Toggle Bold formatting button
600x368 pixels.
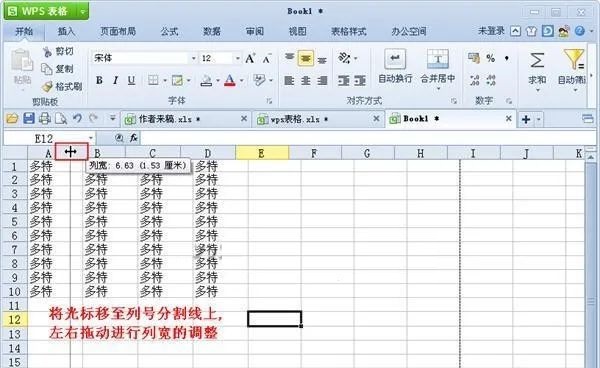click(99, 80)
